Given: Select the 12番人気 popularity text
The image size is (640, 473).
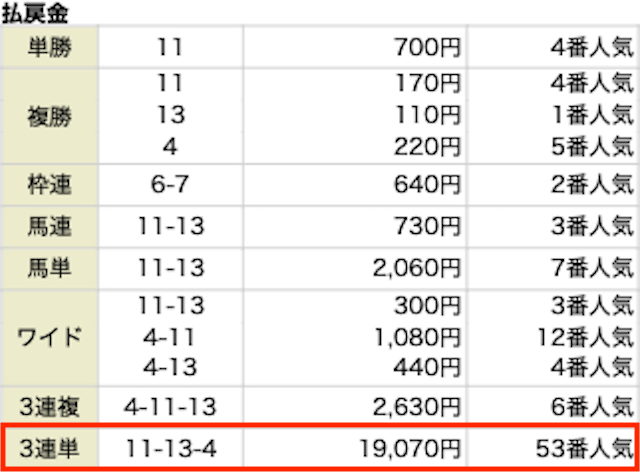Looking at the screenshot, I should tap(585, 338).
